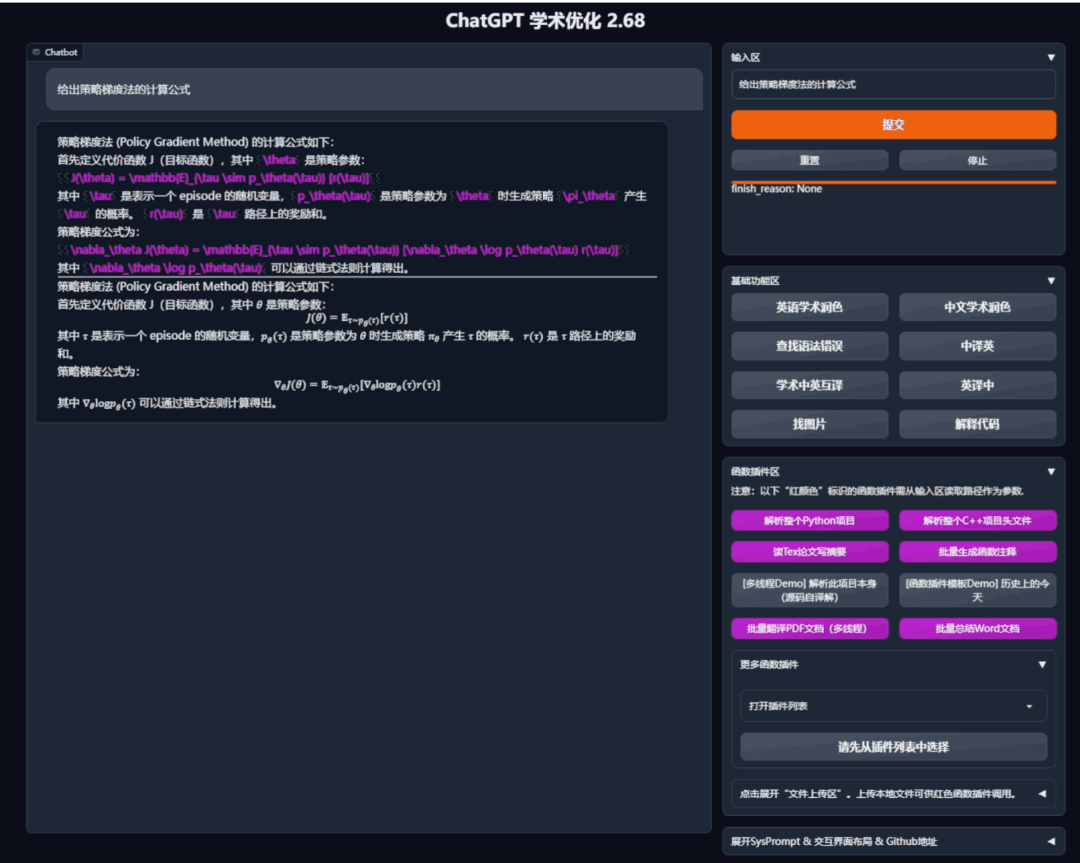Click 学术中英互译 button
Viewport: 1080px width, 863px height.
(809, 385)
